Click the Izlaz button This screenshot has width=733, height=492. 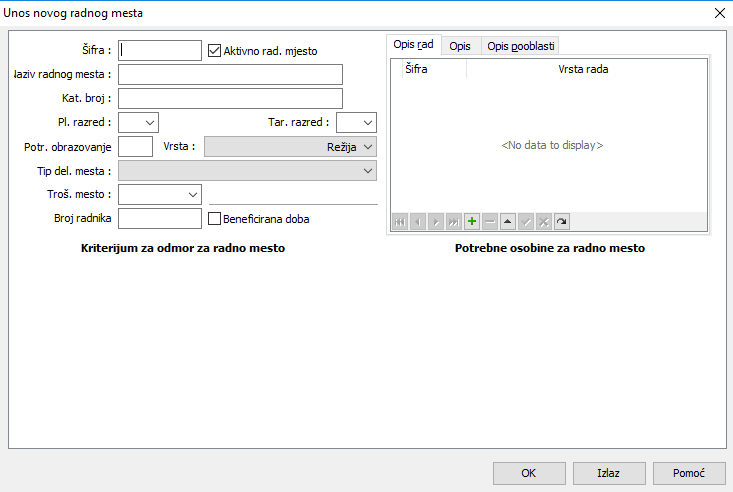coord(608,473)
